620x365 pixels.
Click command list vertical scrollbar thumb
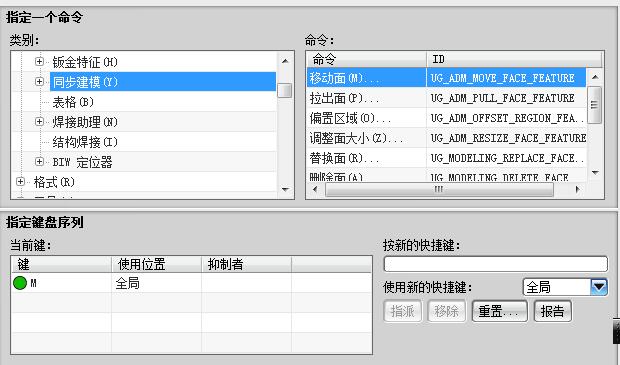595,105
